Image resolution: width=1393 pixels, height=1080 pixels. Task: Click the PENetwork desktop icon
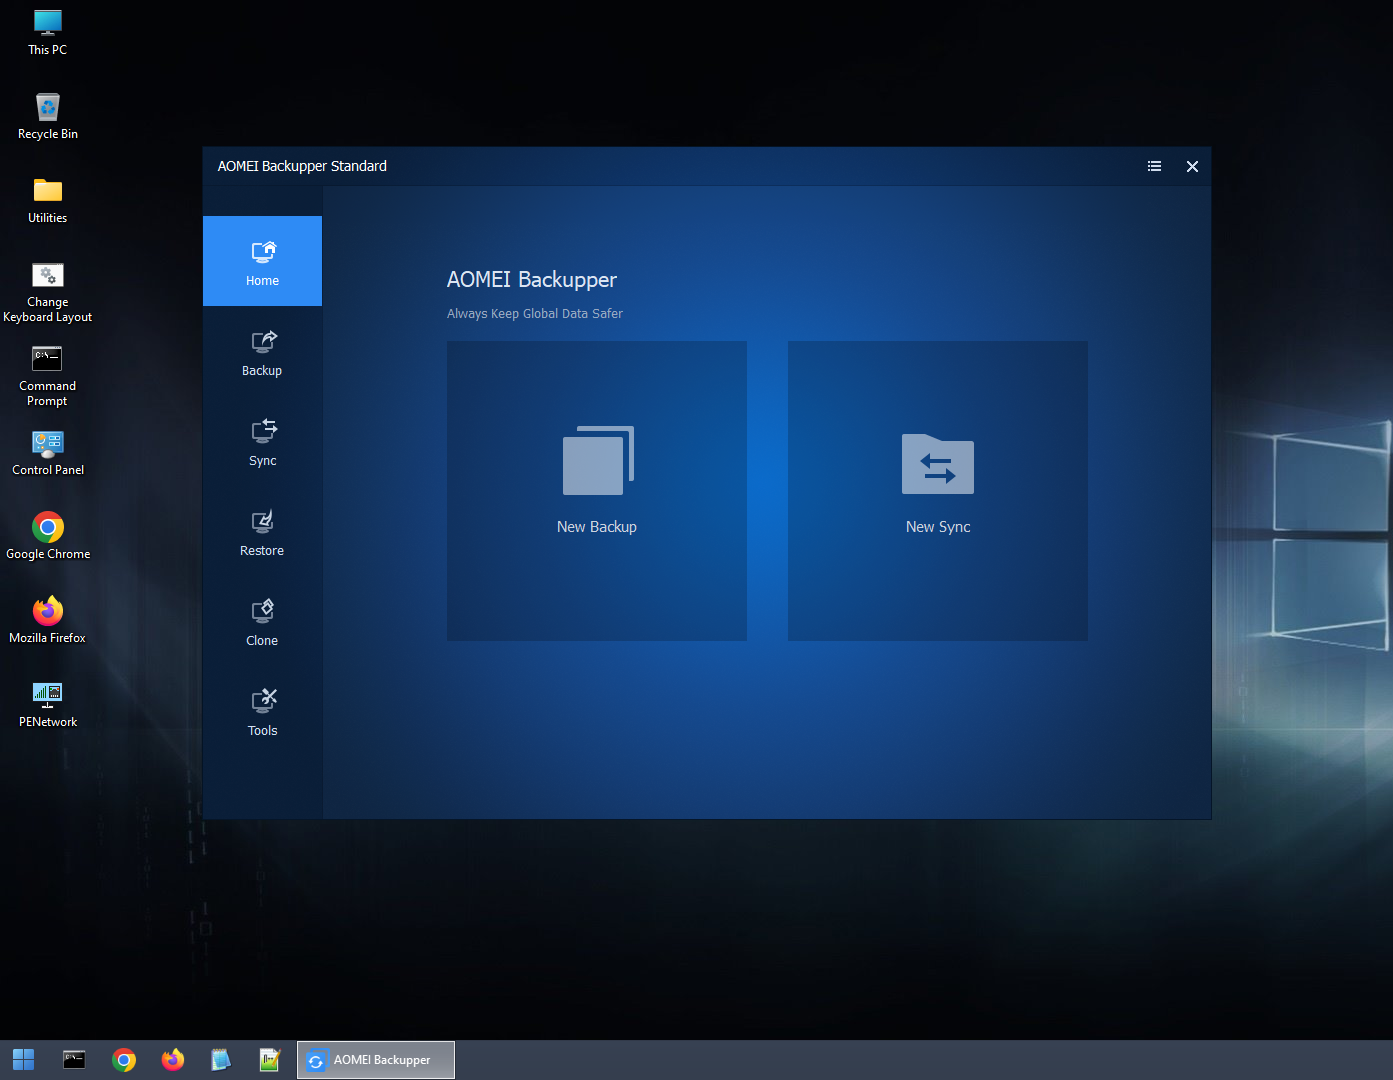48,703
